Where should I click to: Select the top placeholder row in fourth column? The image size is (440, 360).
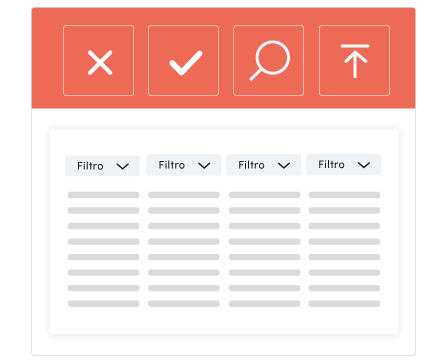tap(344, 195)
